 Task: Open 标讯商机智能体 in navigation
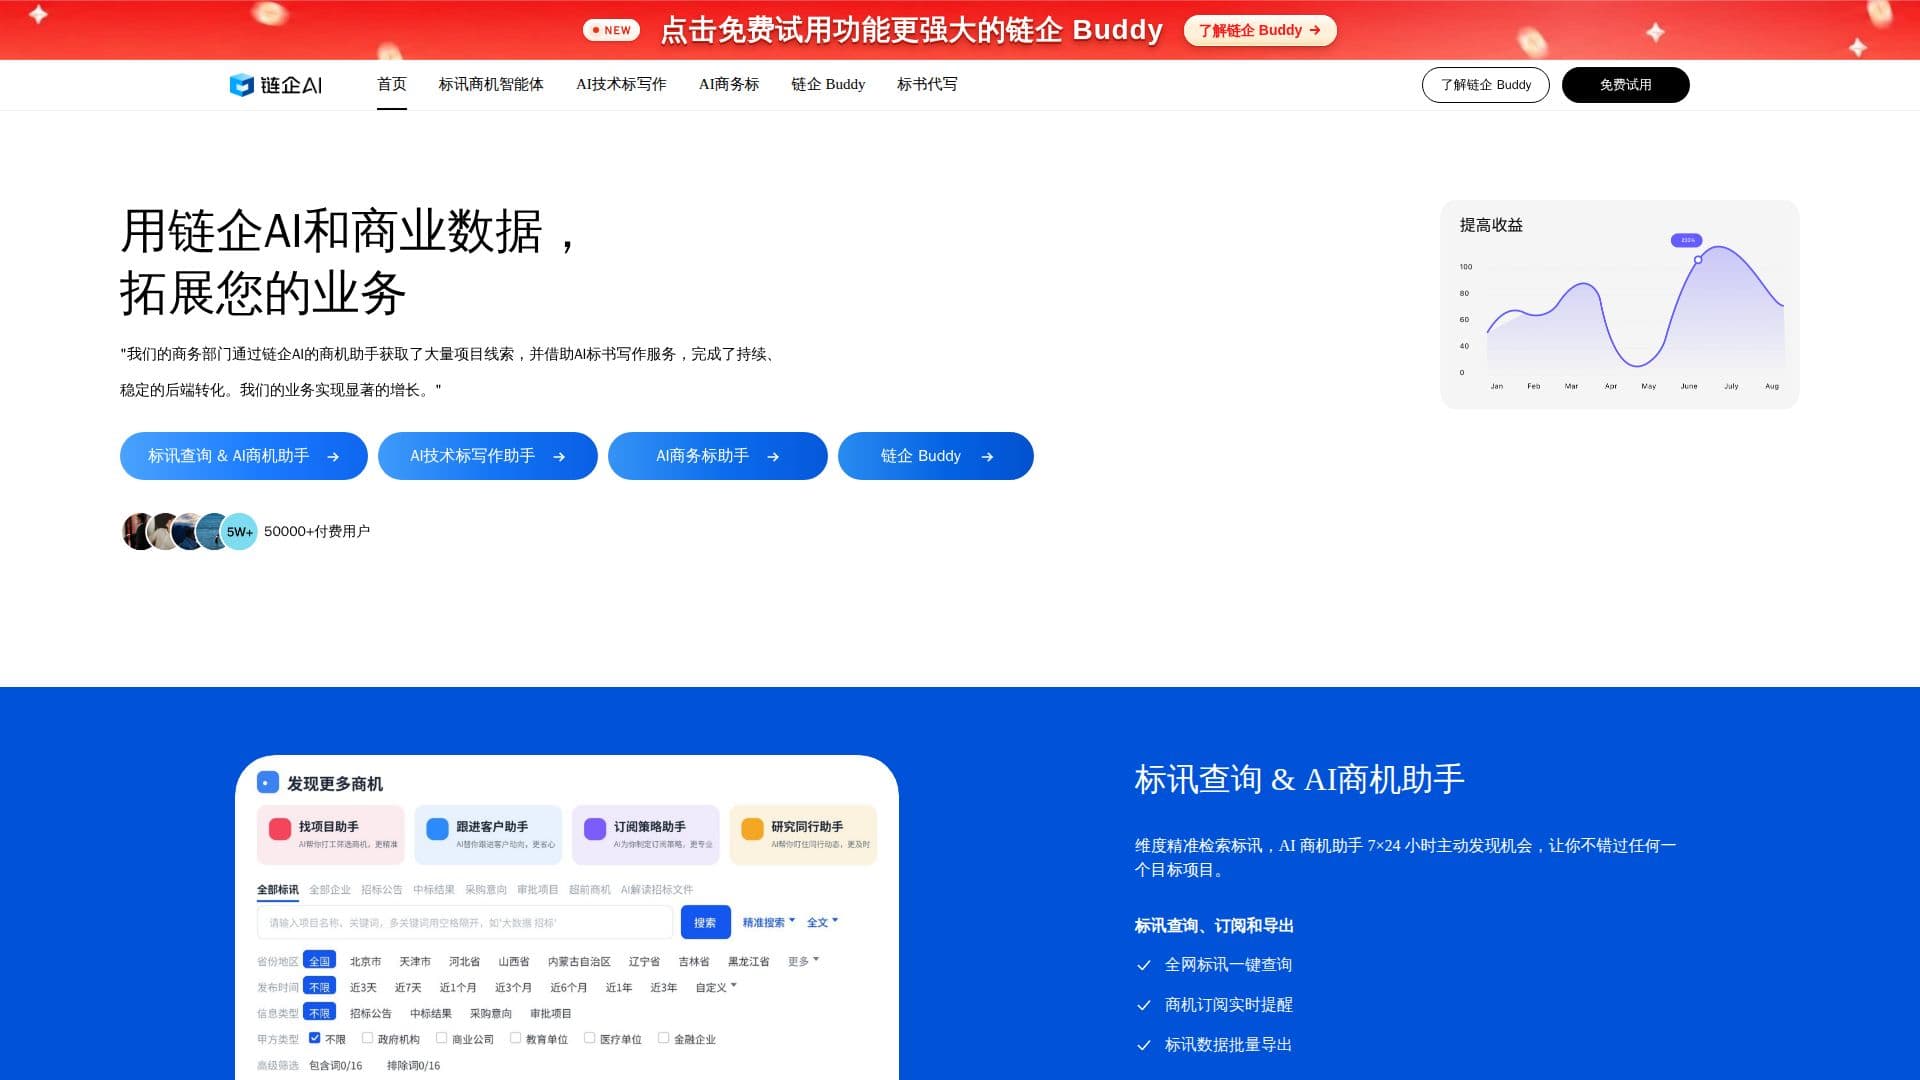click(x=491, y=85)
